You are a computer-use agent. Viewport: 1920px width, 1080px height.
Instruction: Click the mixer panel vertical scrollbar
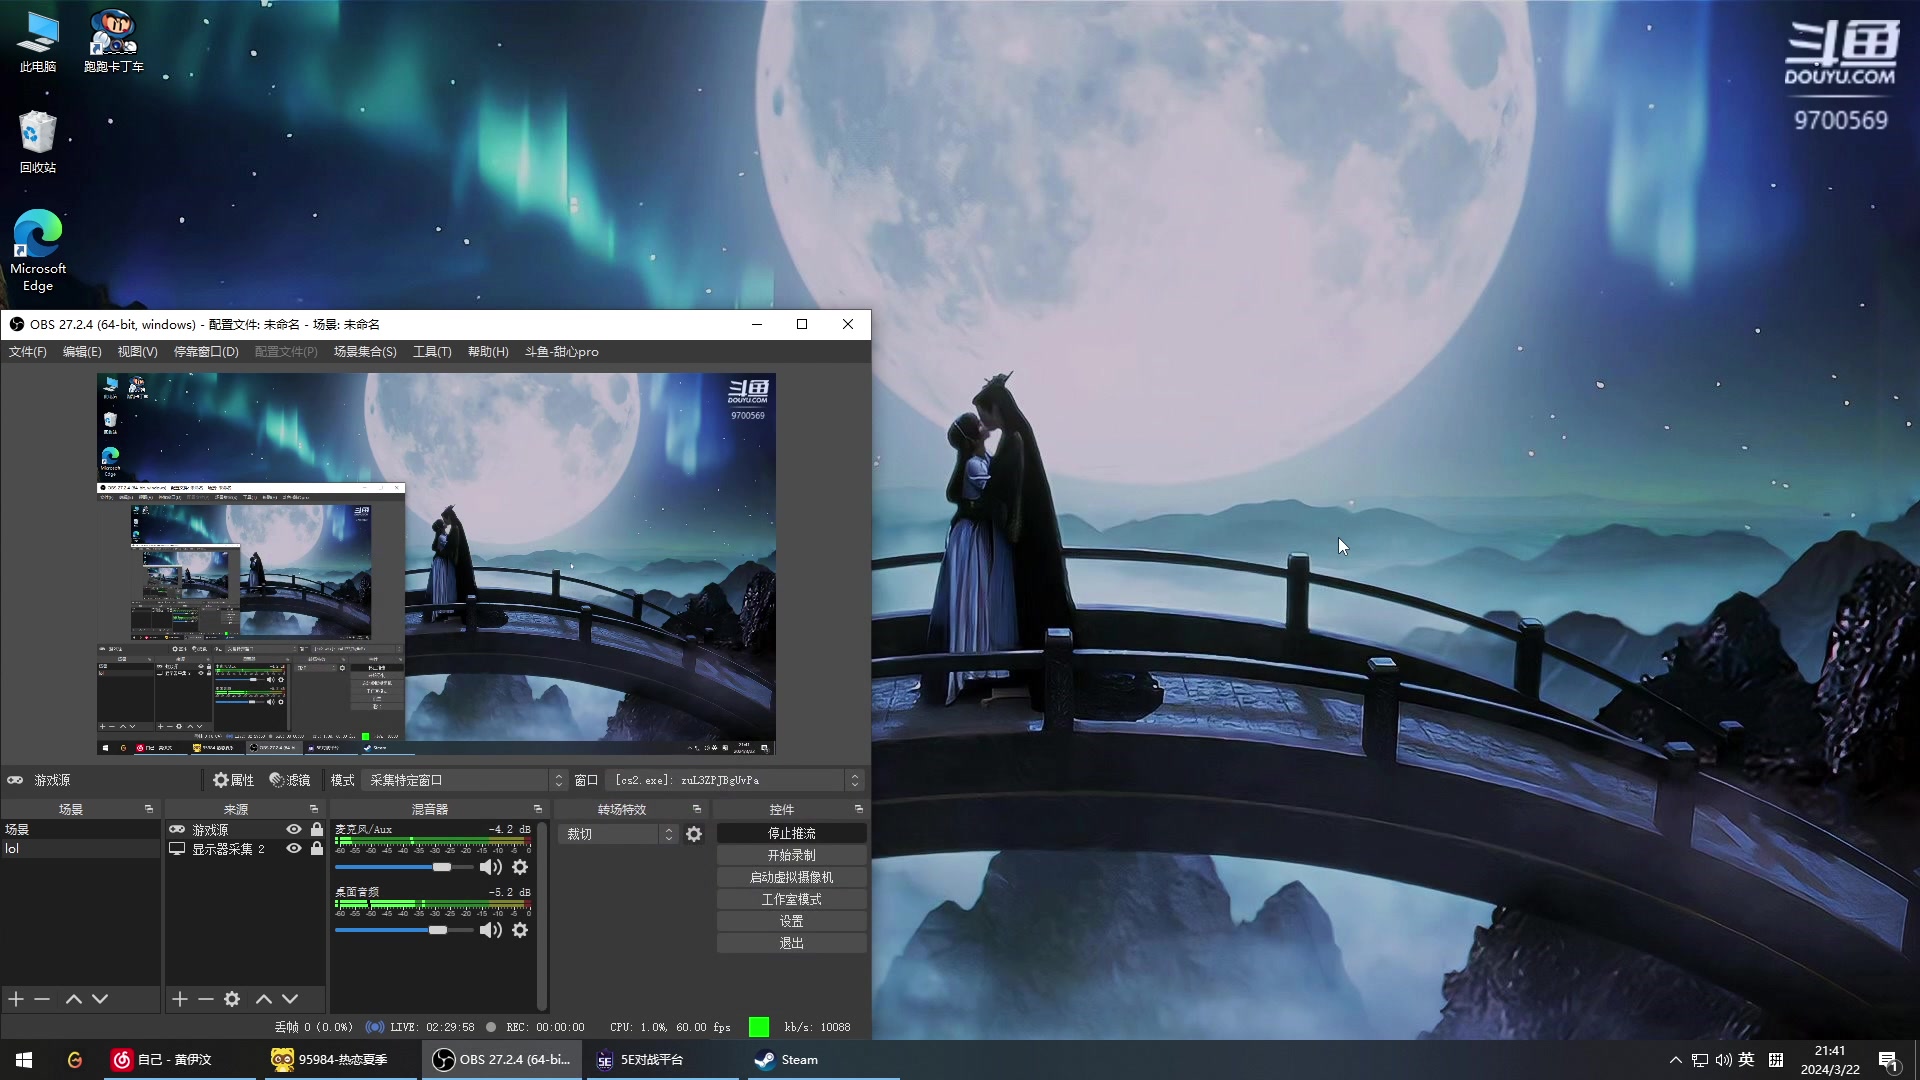coord(542,915)
